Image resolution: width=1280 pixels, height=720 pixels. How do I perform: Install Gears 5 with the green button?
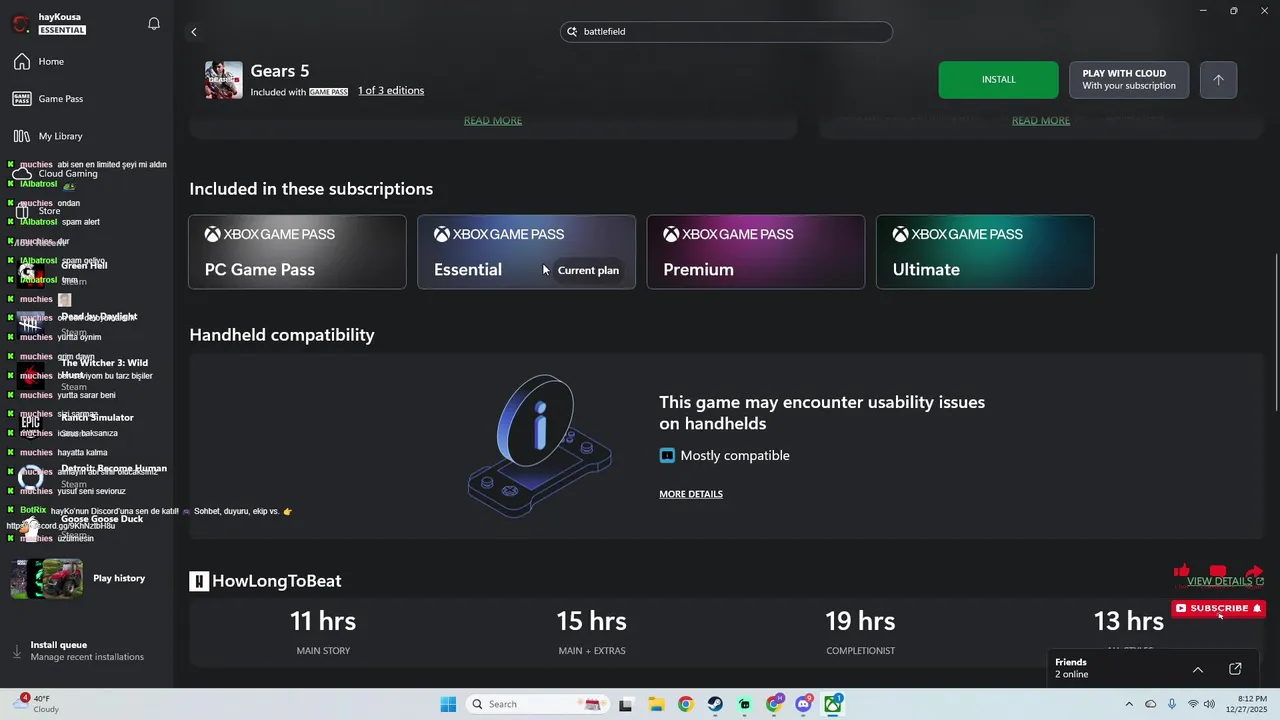point(998,80)
